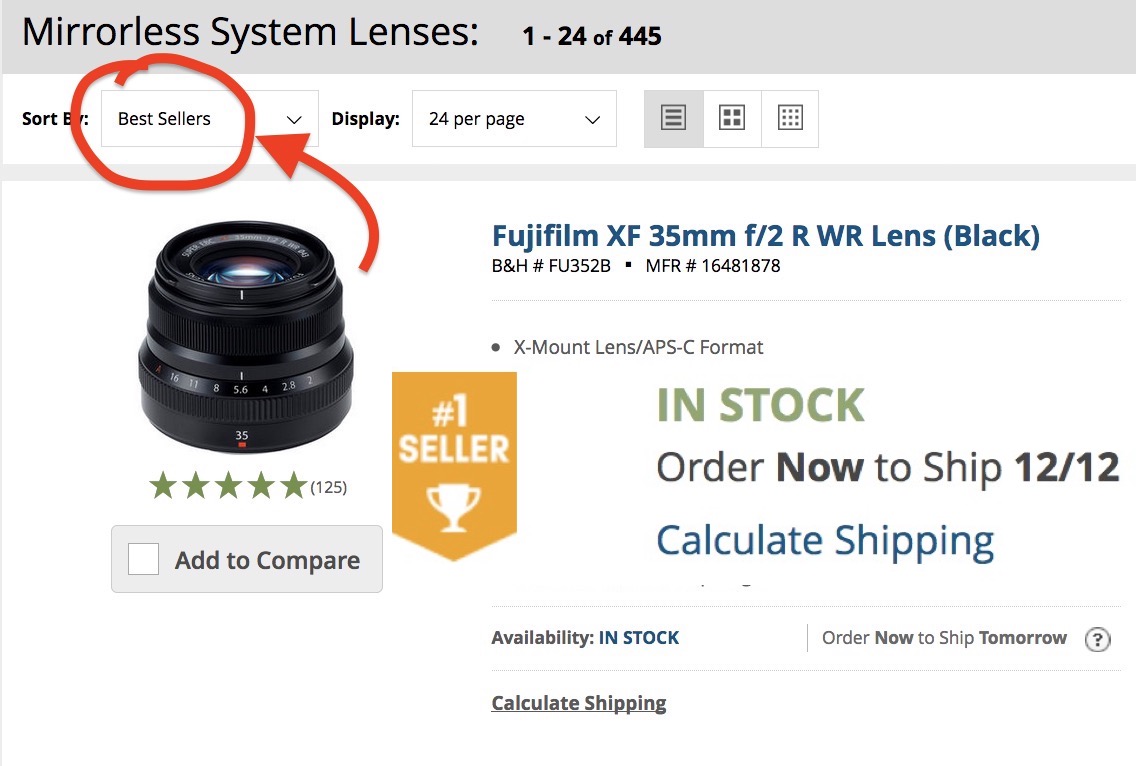Switch to four-tile grid view icon
The image size is (1136, 766).
pos(732,118)
